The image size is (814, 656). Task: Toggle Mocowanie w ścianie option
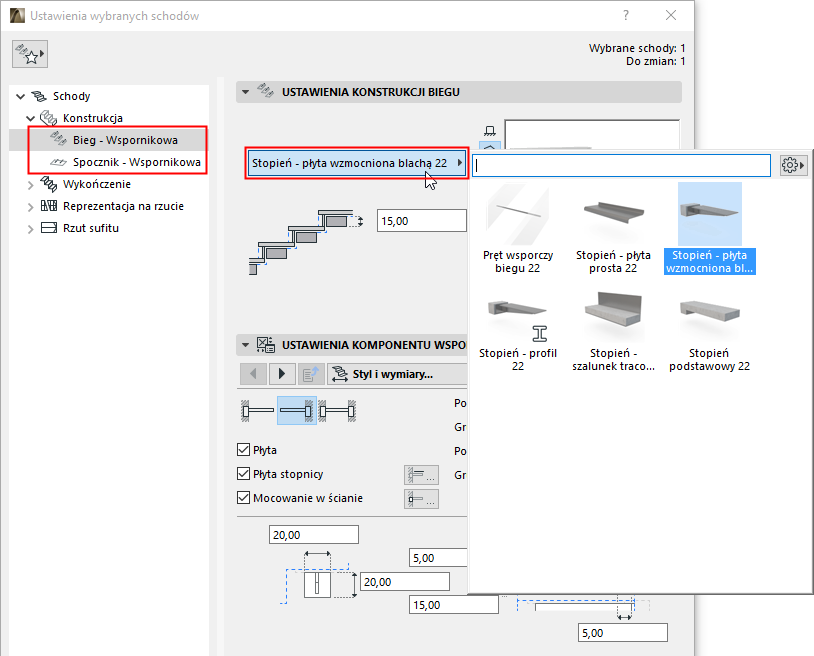tap(245, 497)
